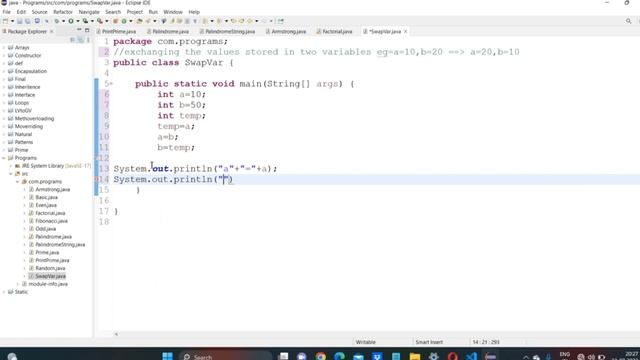Switch to the PalindromeString.java editor tab
640x360 pixels.
click(x=227, y=31)
